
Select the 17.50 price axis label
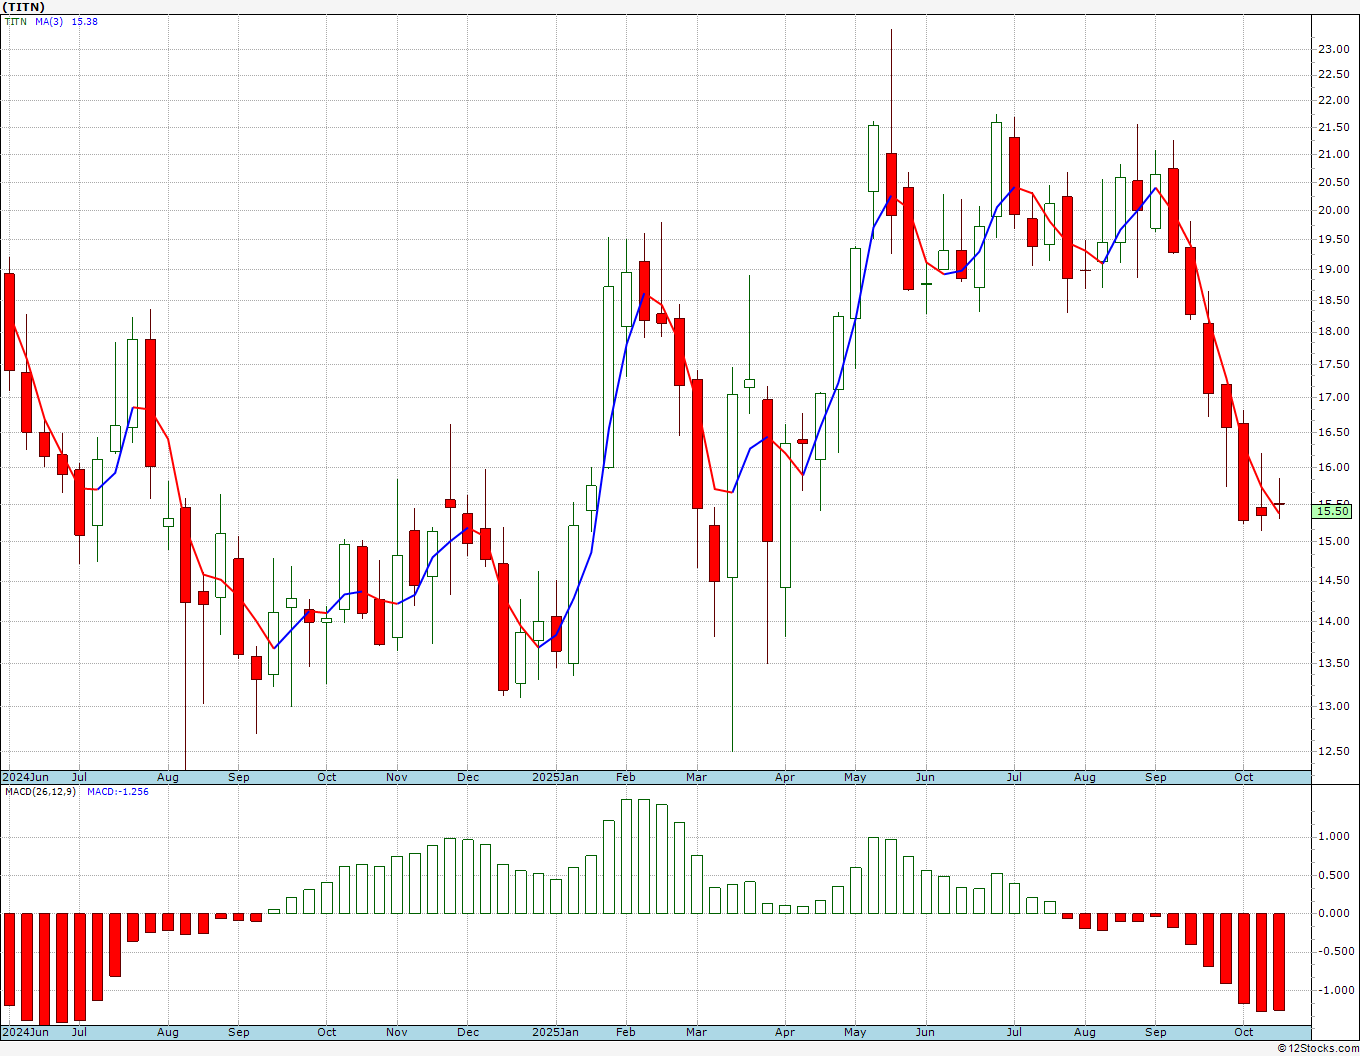[1332, 365]
